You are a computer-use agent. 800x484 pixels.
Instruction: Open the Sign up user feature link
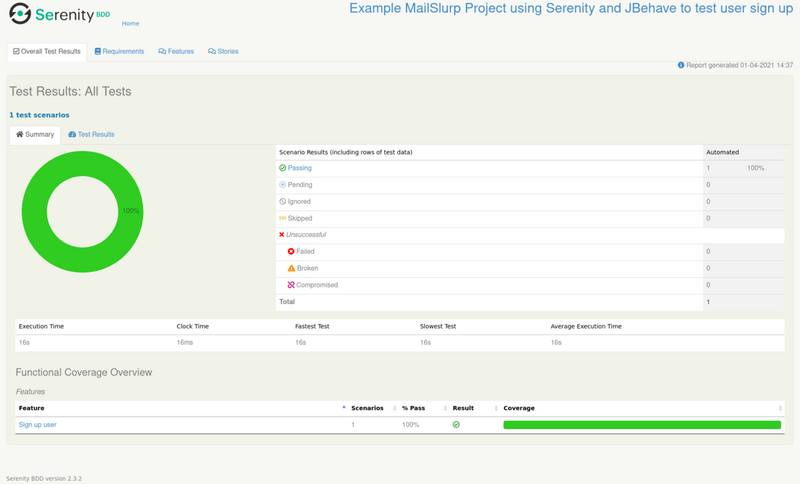point(38,425)
